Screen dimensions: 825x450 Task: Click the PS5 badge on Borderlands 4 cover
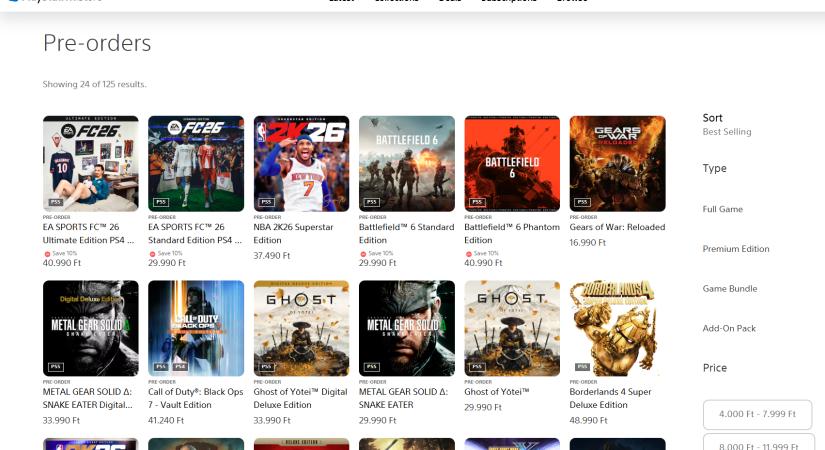(x=582, y=367)
